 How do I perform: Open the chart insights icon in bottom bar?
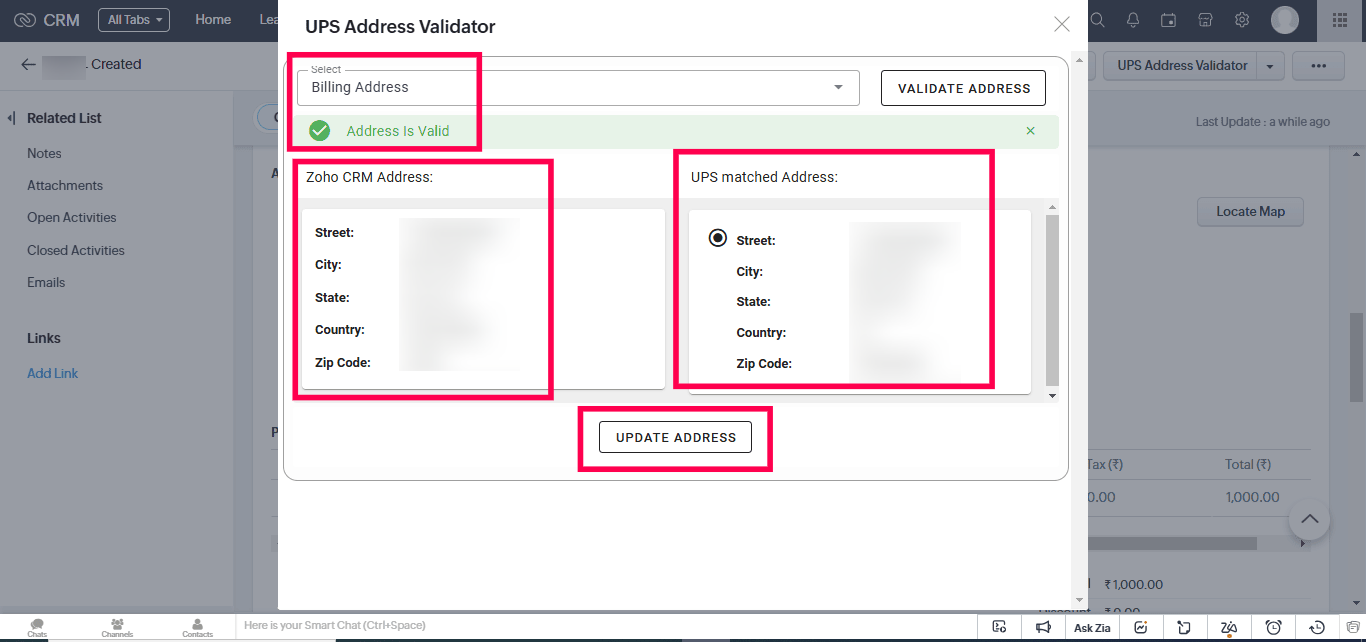tap(1141, 627)
